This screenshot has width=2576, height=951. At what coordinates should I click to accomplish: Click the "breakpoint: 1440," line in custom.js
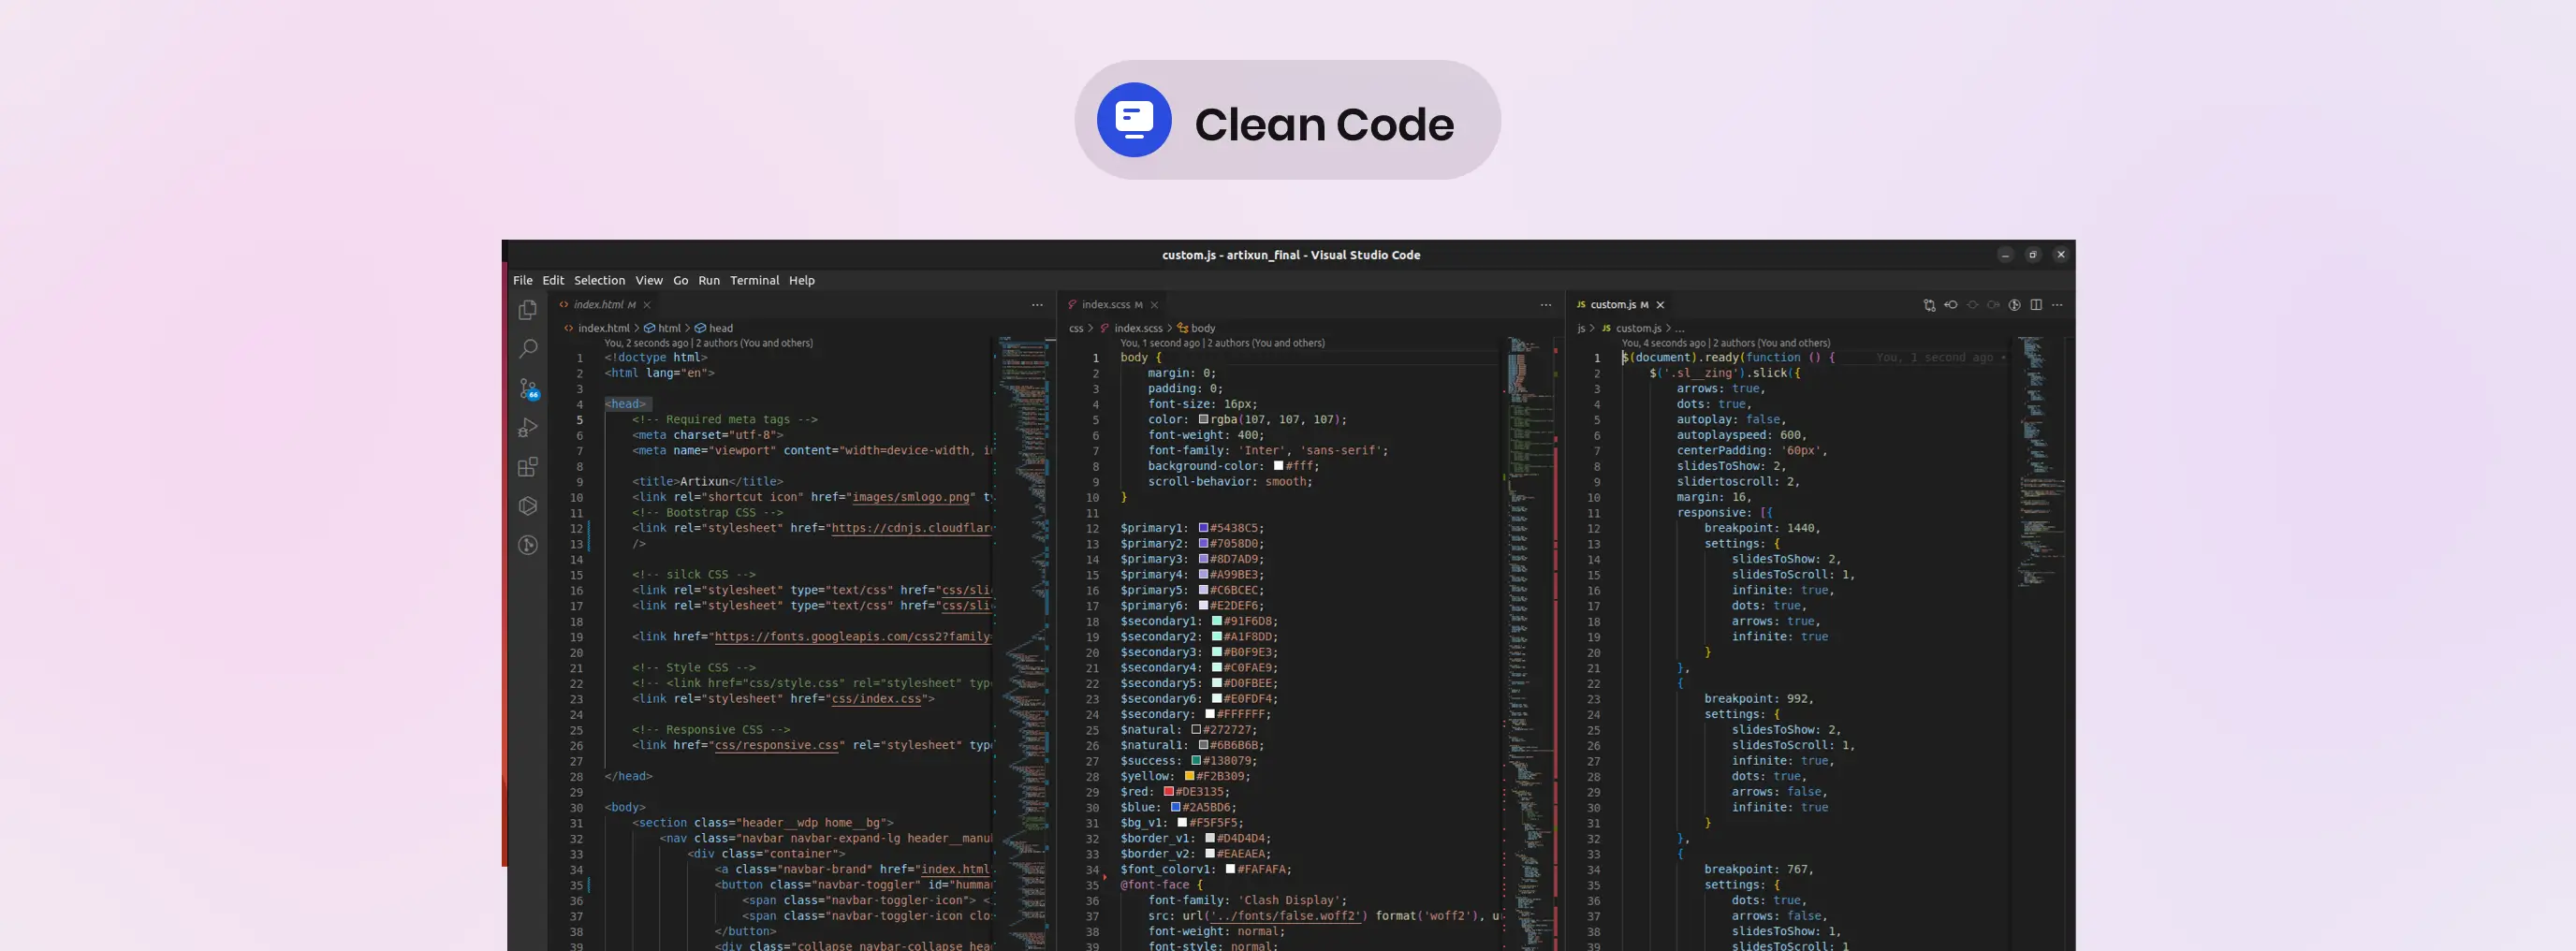coord(1762,528)
